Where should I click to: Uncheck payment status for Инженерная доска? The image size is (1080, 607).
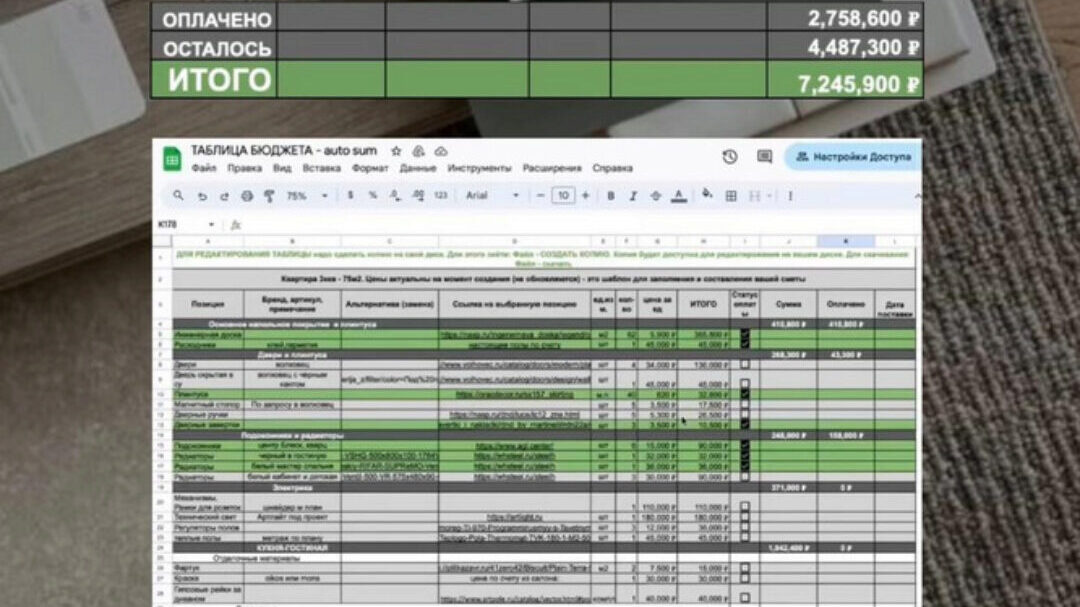pyautogui.click(x=745, y=334)
